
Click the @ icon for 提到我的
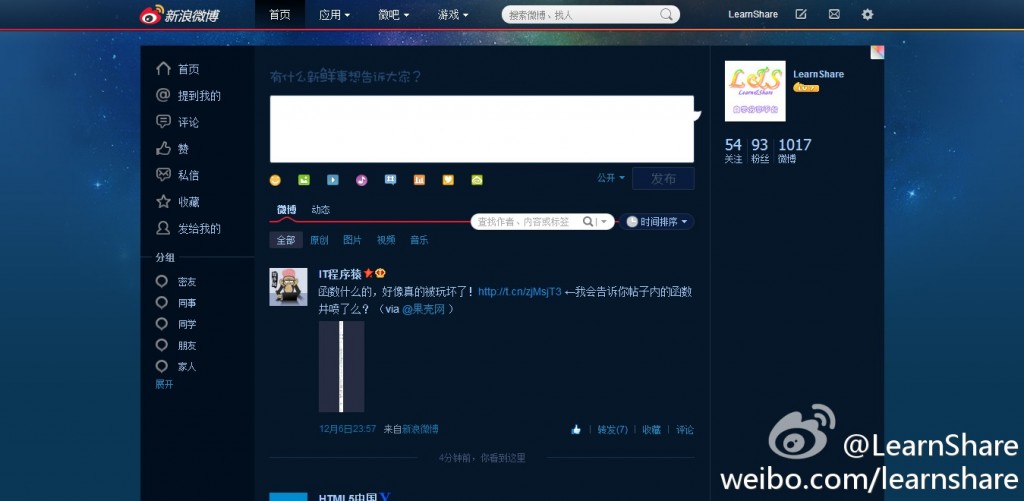163,95
